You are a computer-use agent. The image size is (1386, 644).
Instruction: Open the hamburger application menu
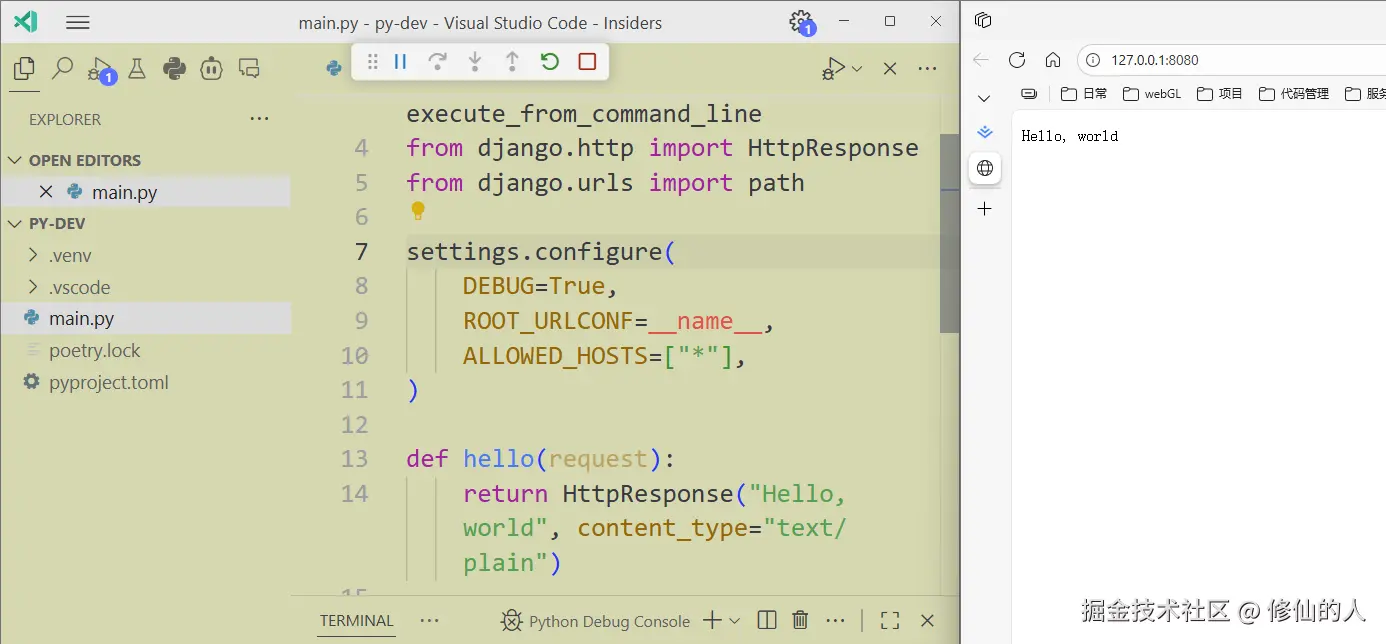point(77,22)
